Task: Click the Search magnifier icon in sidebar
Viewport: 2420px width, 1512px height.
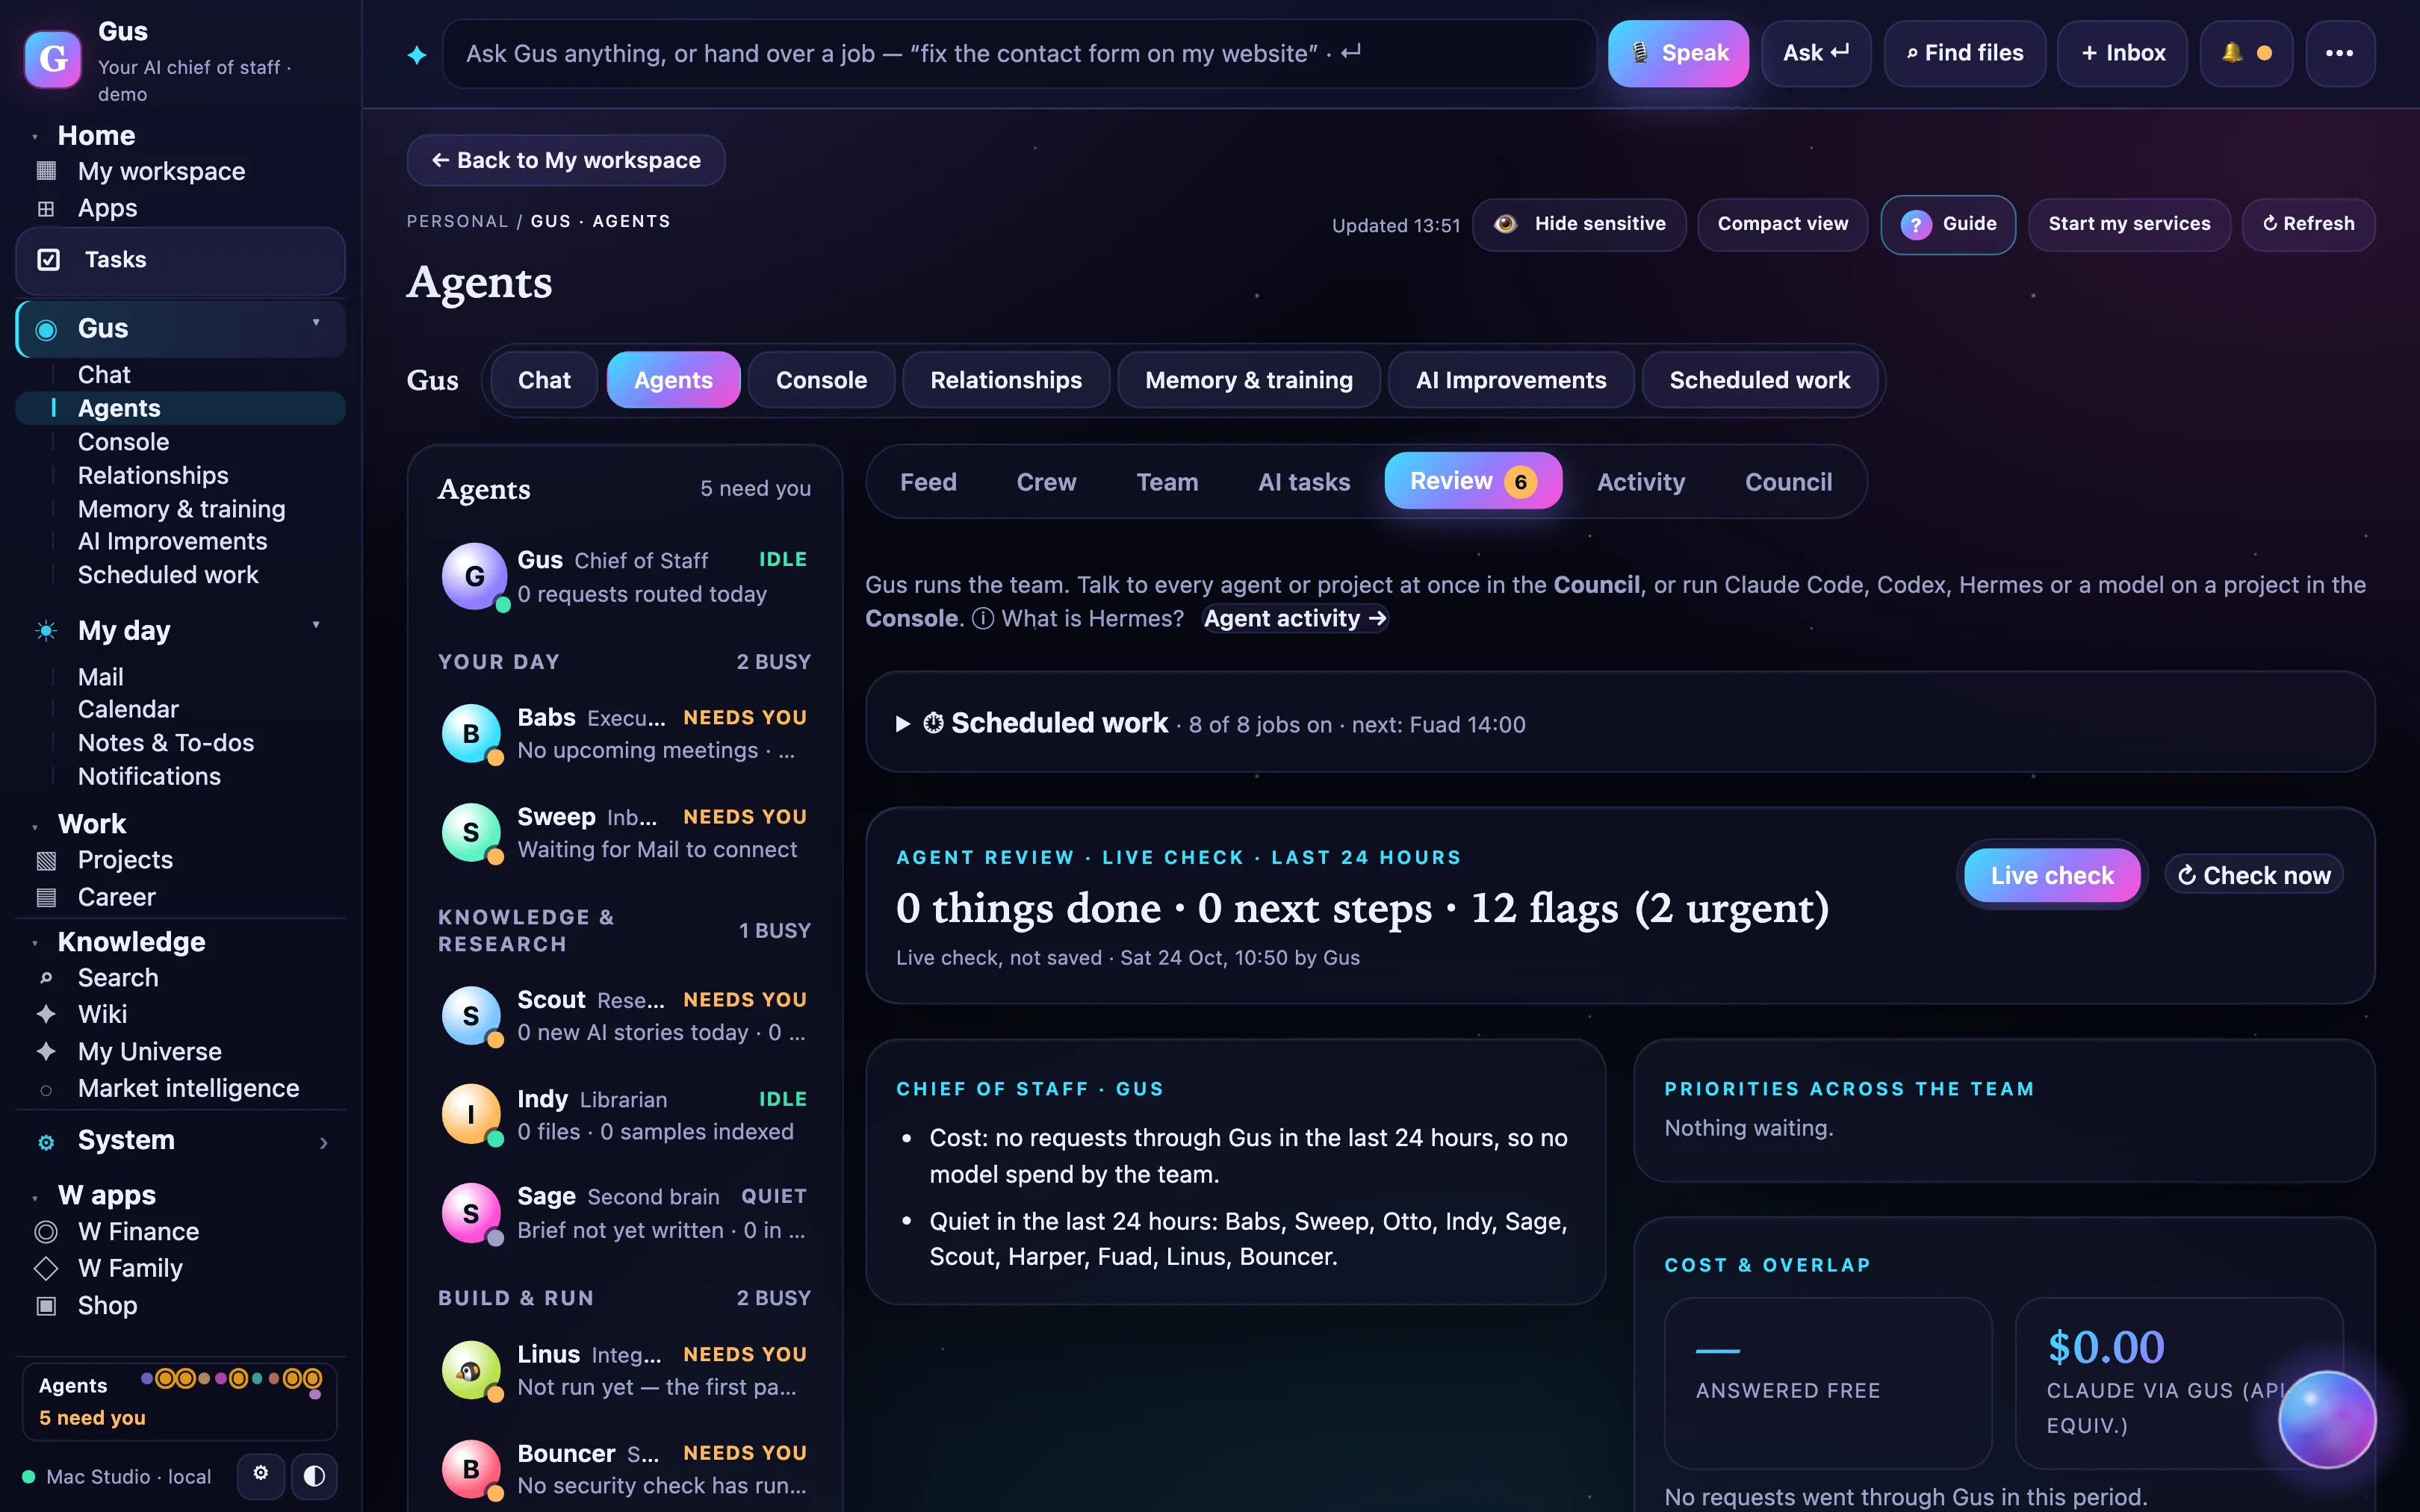Action: click(x=46, y=978)
